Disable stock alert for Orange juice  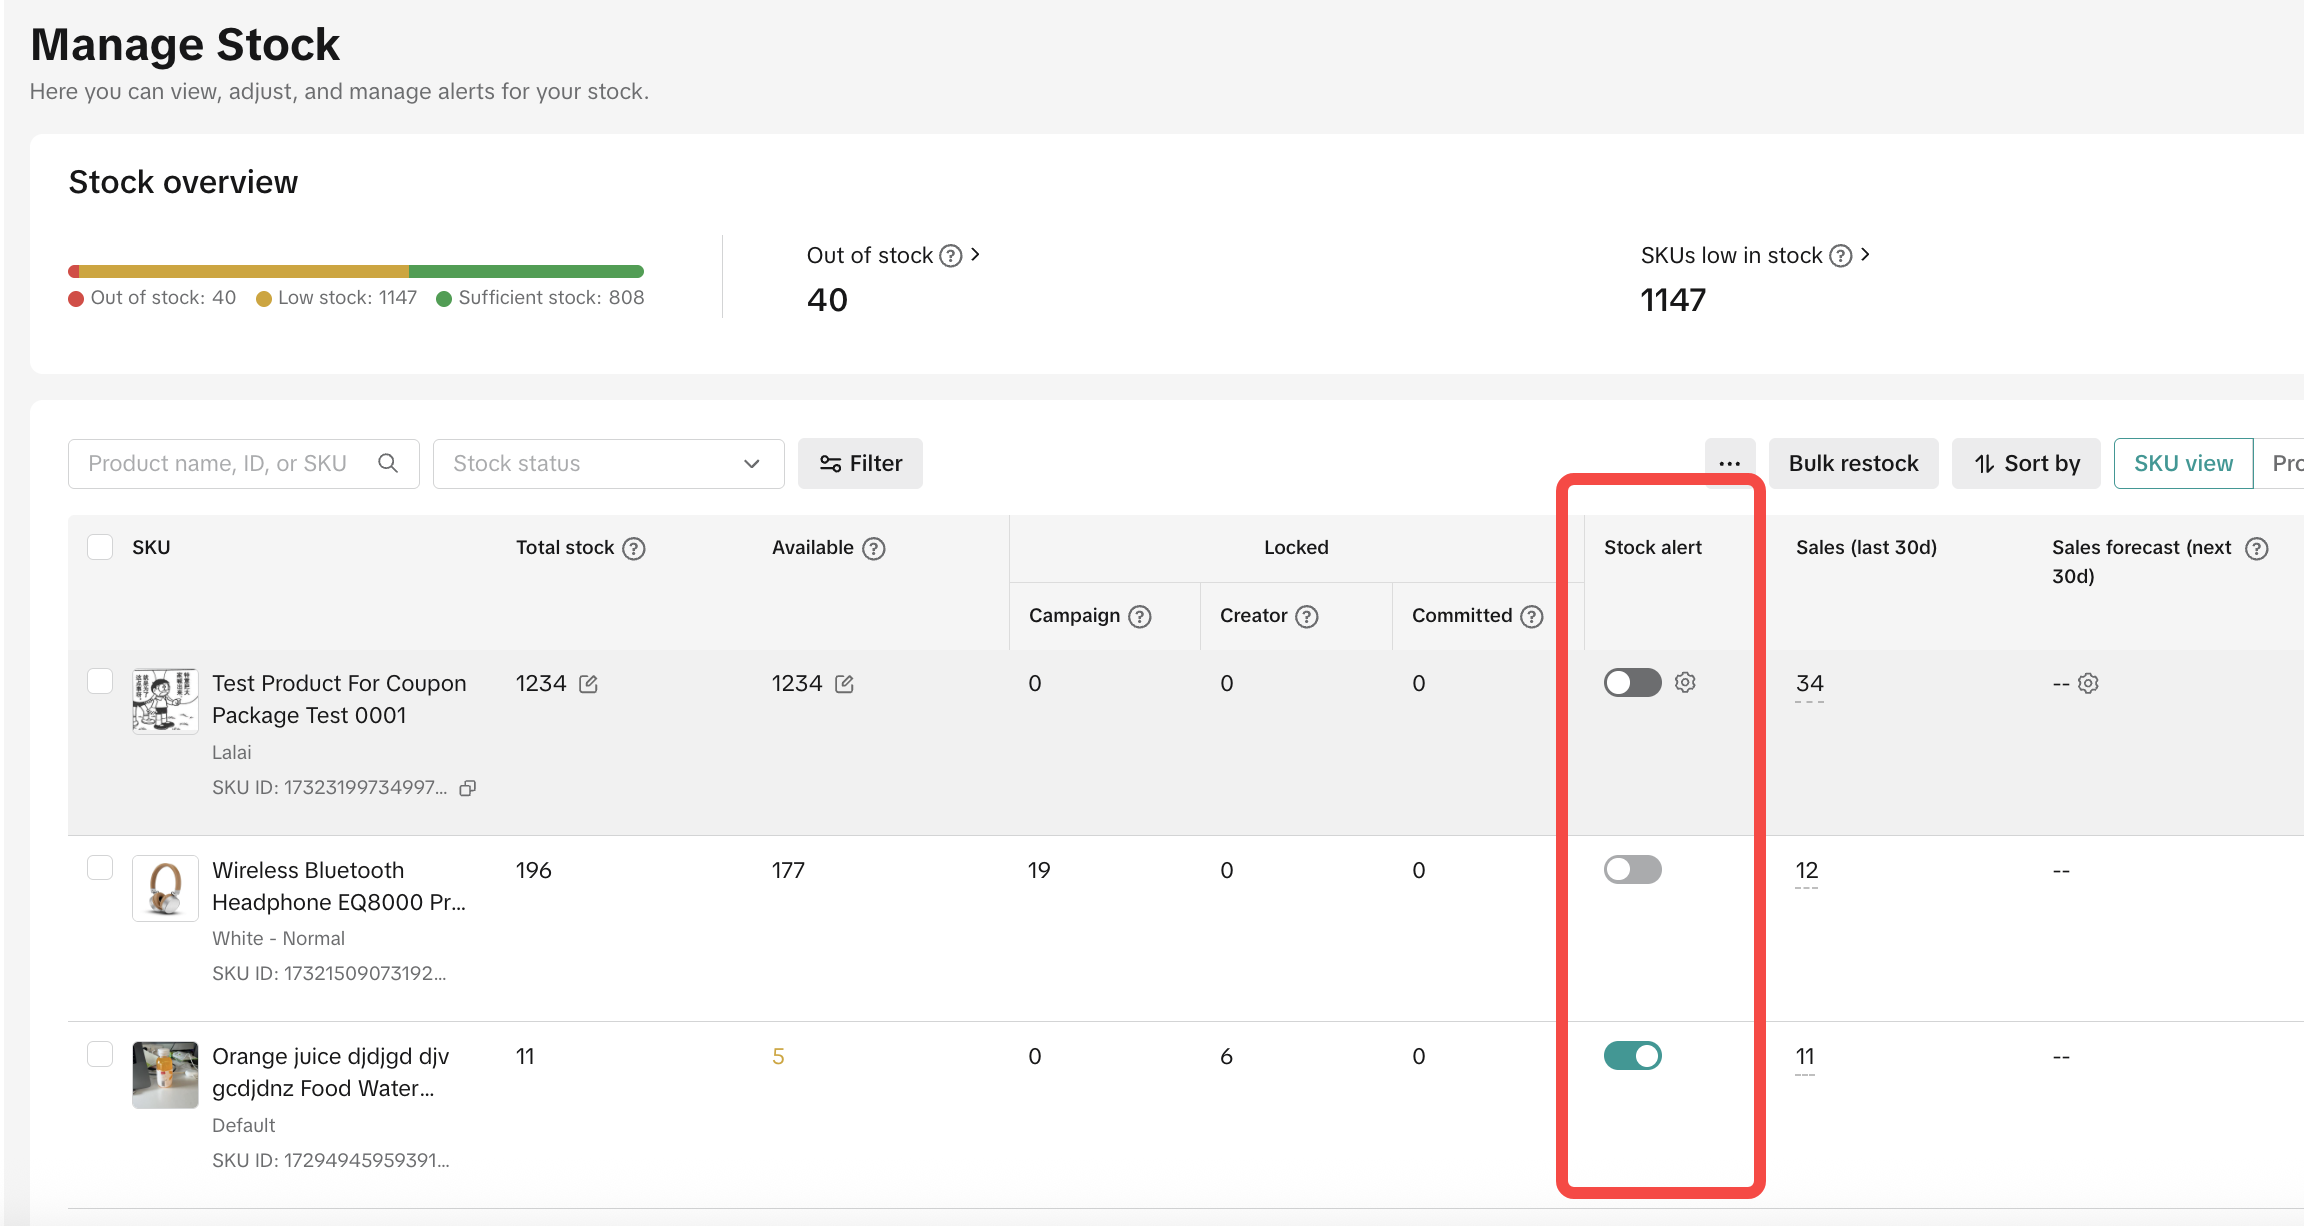coord(1632,1055)
